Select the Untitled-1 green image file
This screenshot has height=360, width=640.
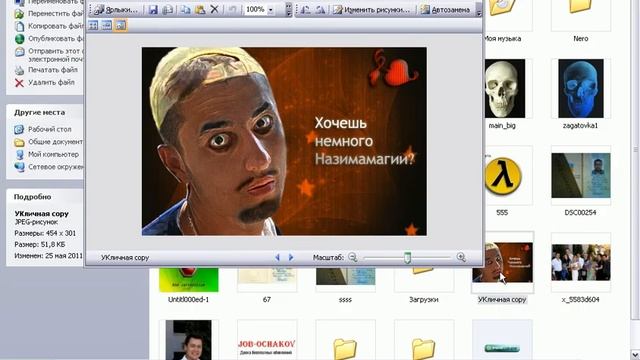189,280
